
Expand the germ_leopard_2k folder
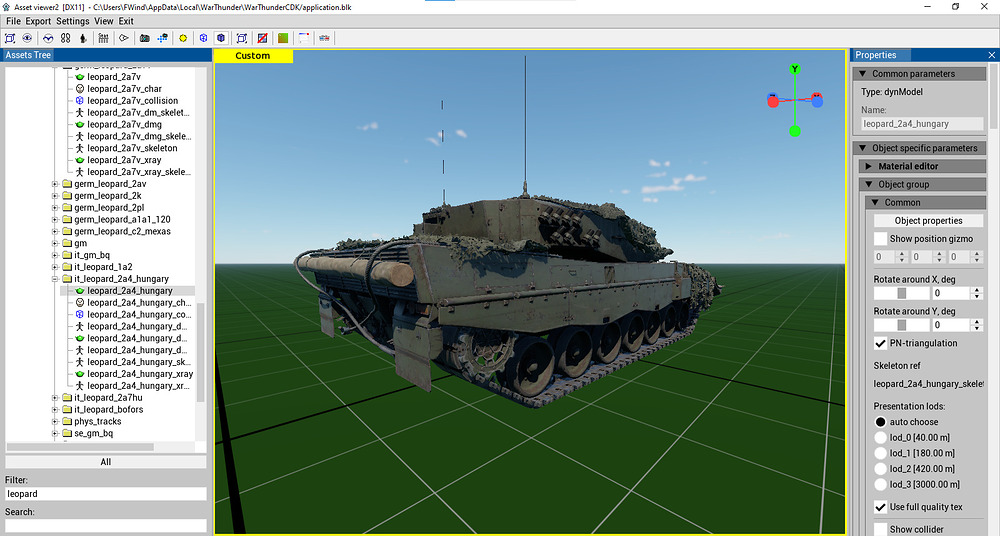[55, 196]
